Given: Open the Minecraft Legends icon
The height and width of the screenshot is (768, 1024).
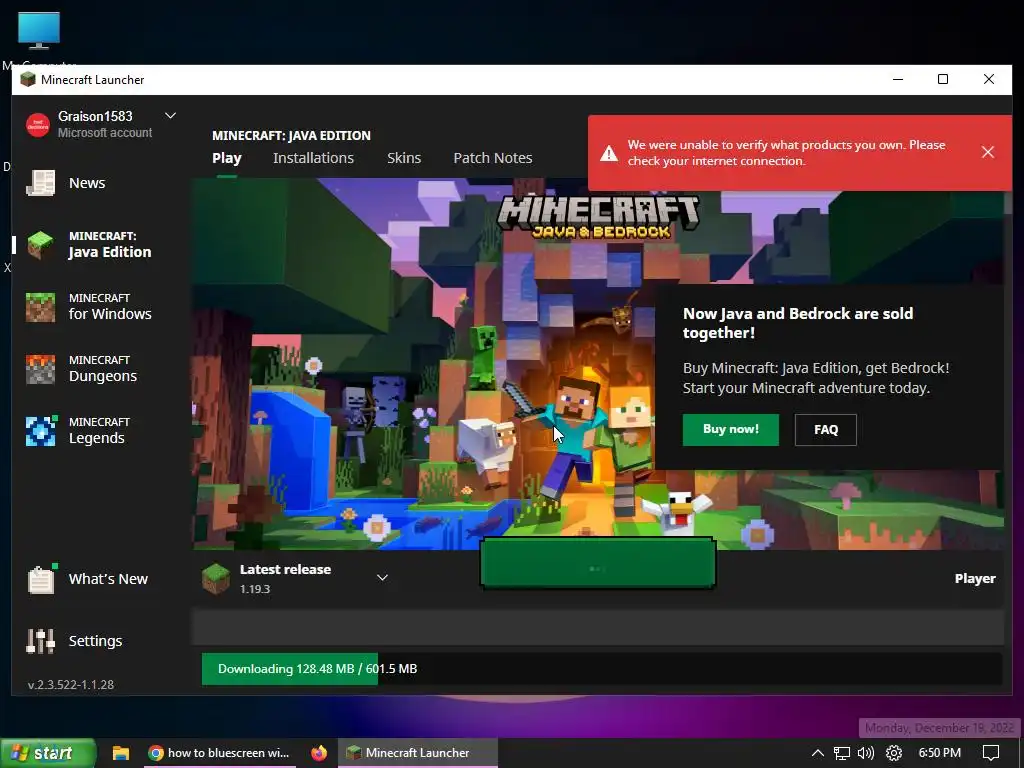Looking at the screenshot, I should click(x=41, y=431).
